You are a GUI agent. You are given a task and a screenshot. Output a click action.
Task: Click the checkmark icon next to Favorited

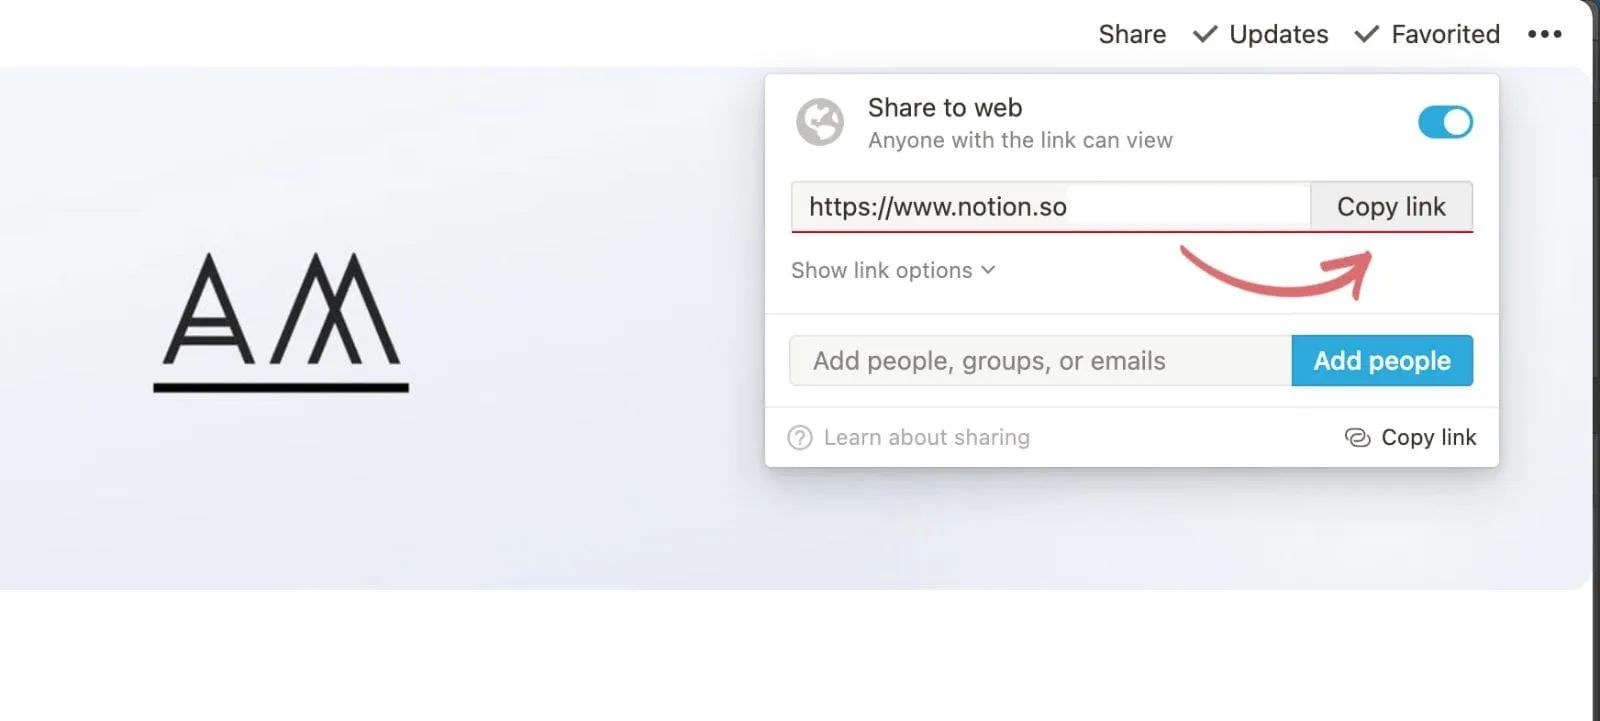point(1366,33)
